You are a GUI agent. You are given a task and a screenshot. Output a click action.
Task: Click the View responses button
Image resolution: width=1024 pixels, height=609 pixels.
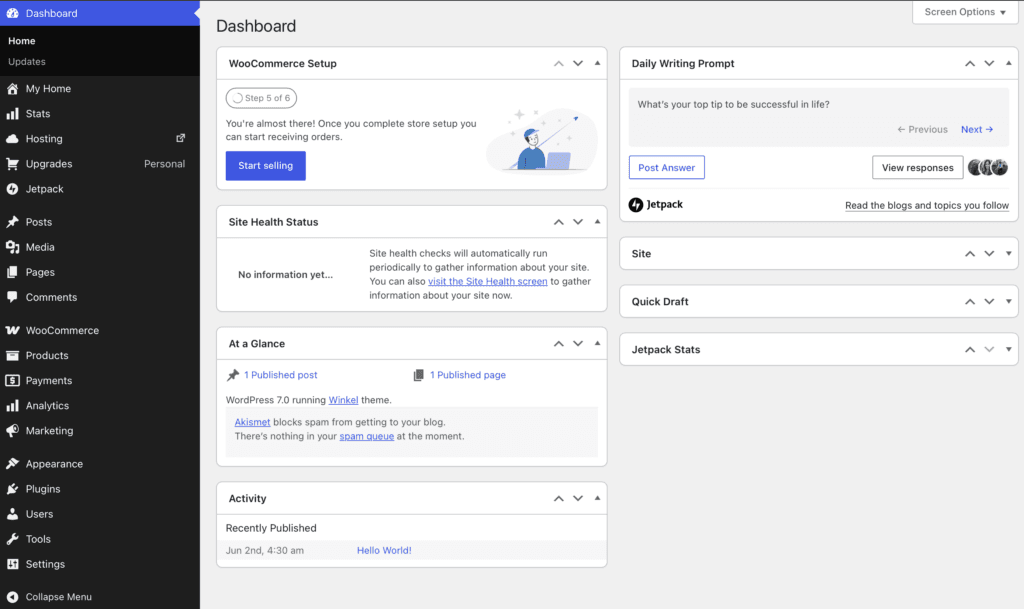click(918, 168)
